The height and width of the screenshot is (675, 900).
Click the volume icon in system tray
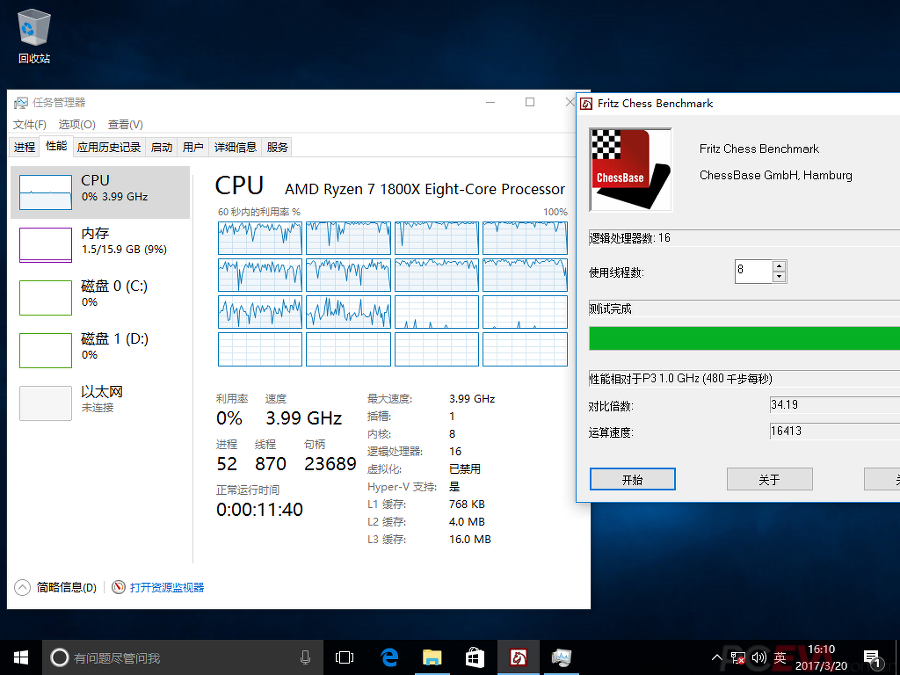coord(758,657)
